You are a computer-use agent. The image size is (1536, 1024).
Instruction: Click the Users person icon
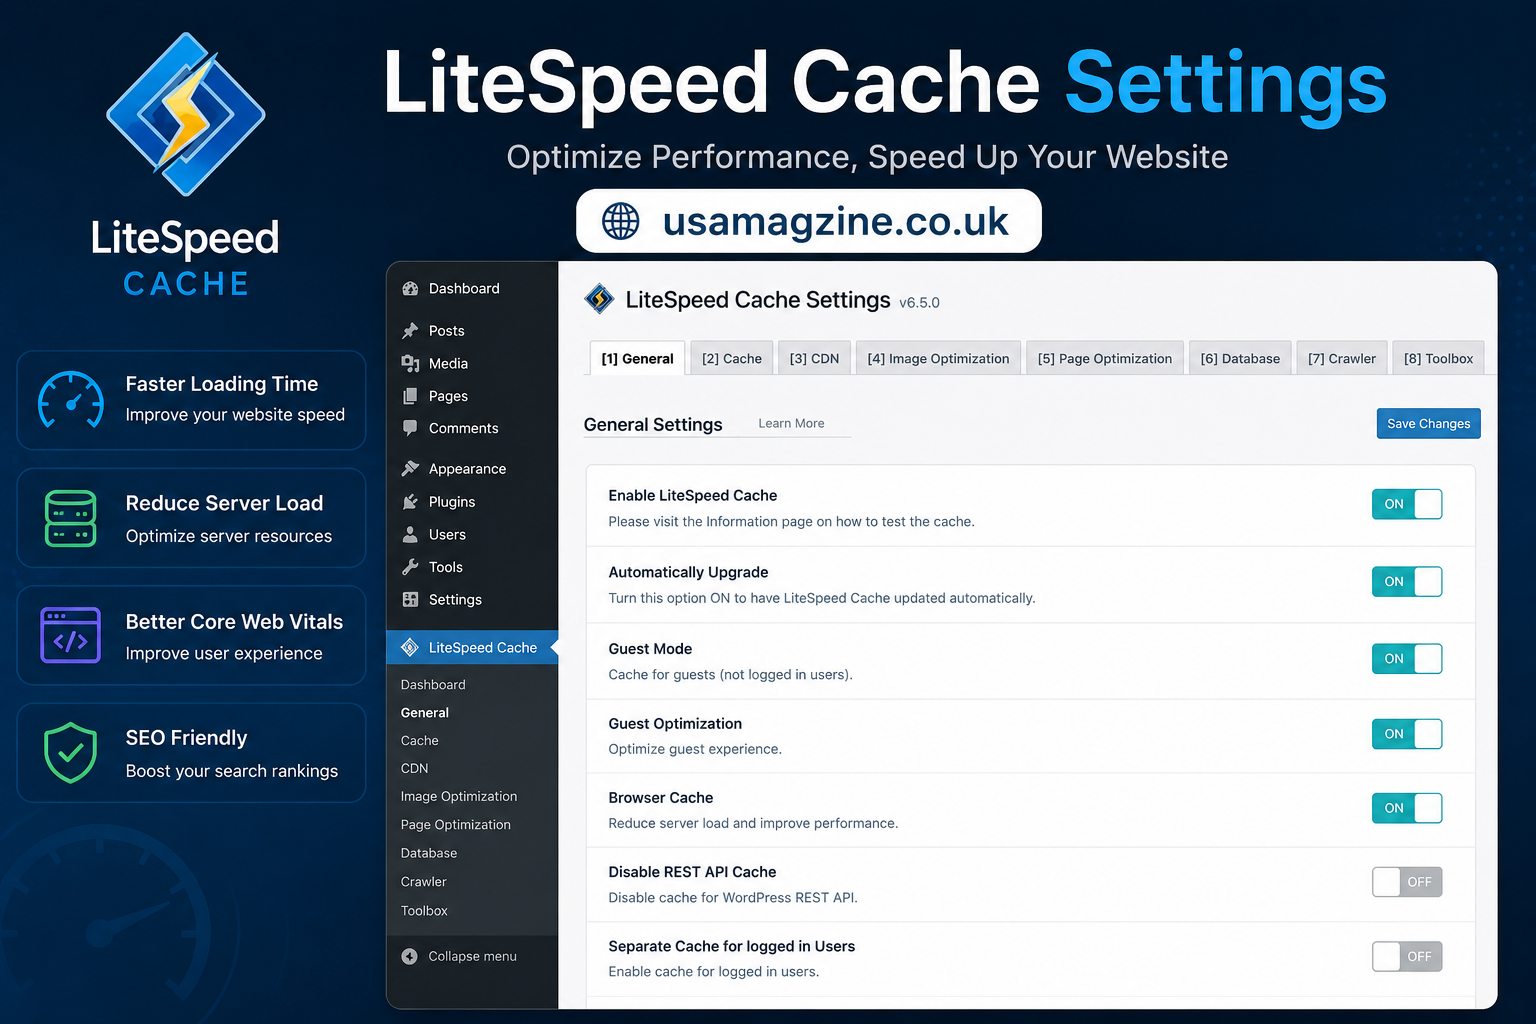coord(410,535)
